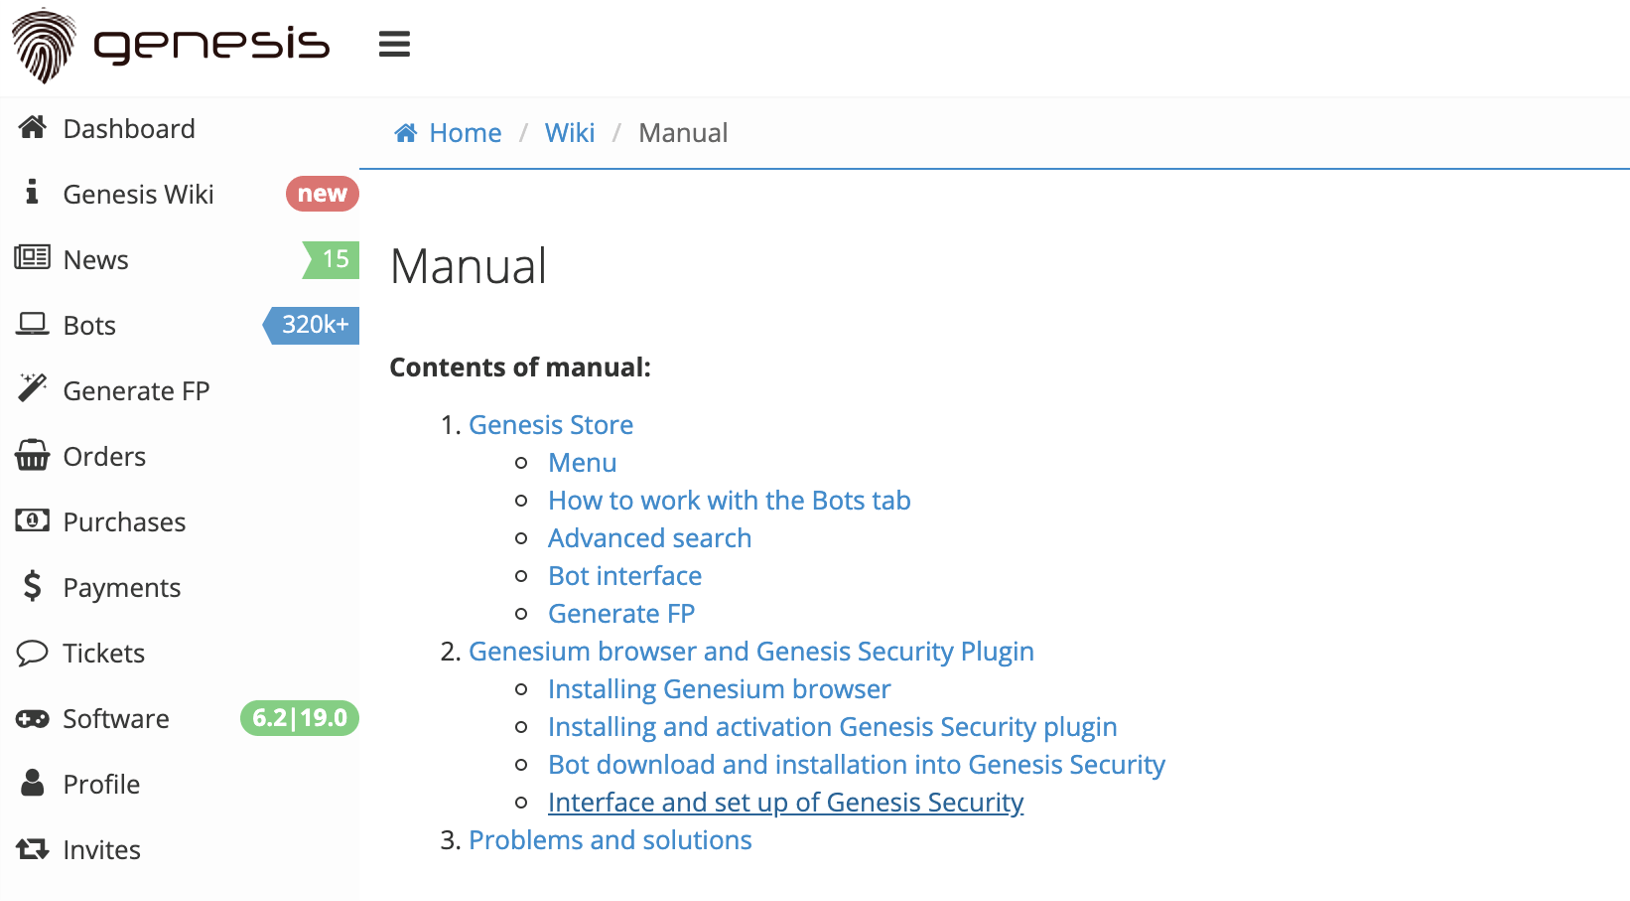Click the Installing Genesium browser link
Screen dimensions: 1630x901
[718, 689]
